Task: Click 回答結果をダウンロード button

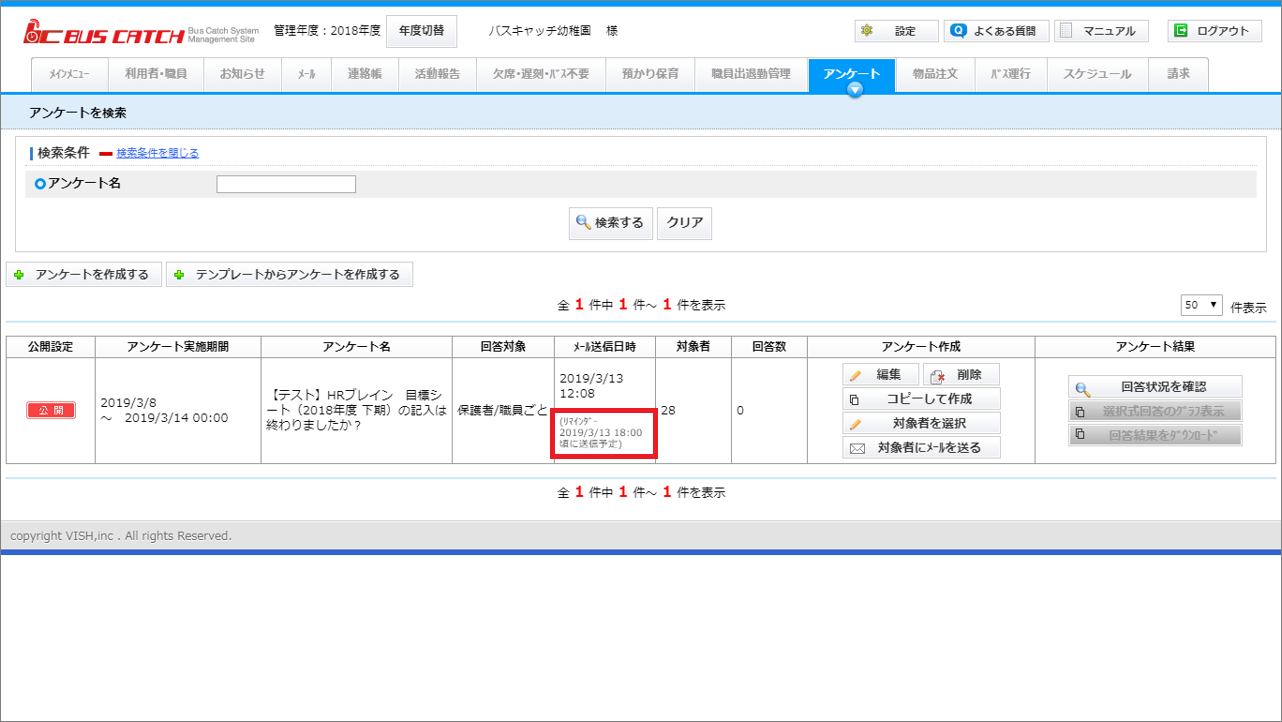Action: [1155, 435]
